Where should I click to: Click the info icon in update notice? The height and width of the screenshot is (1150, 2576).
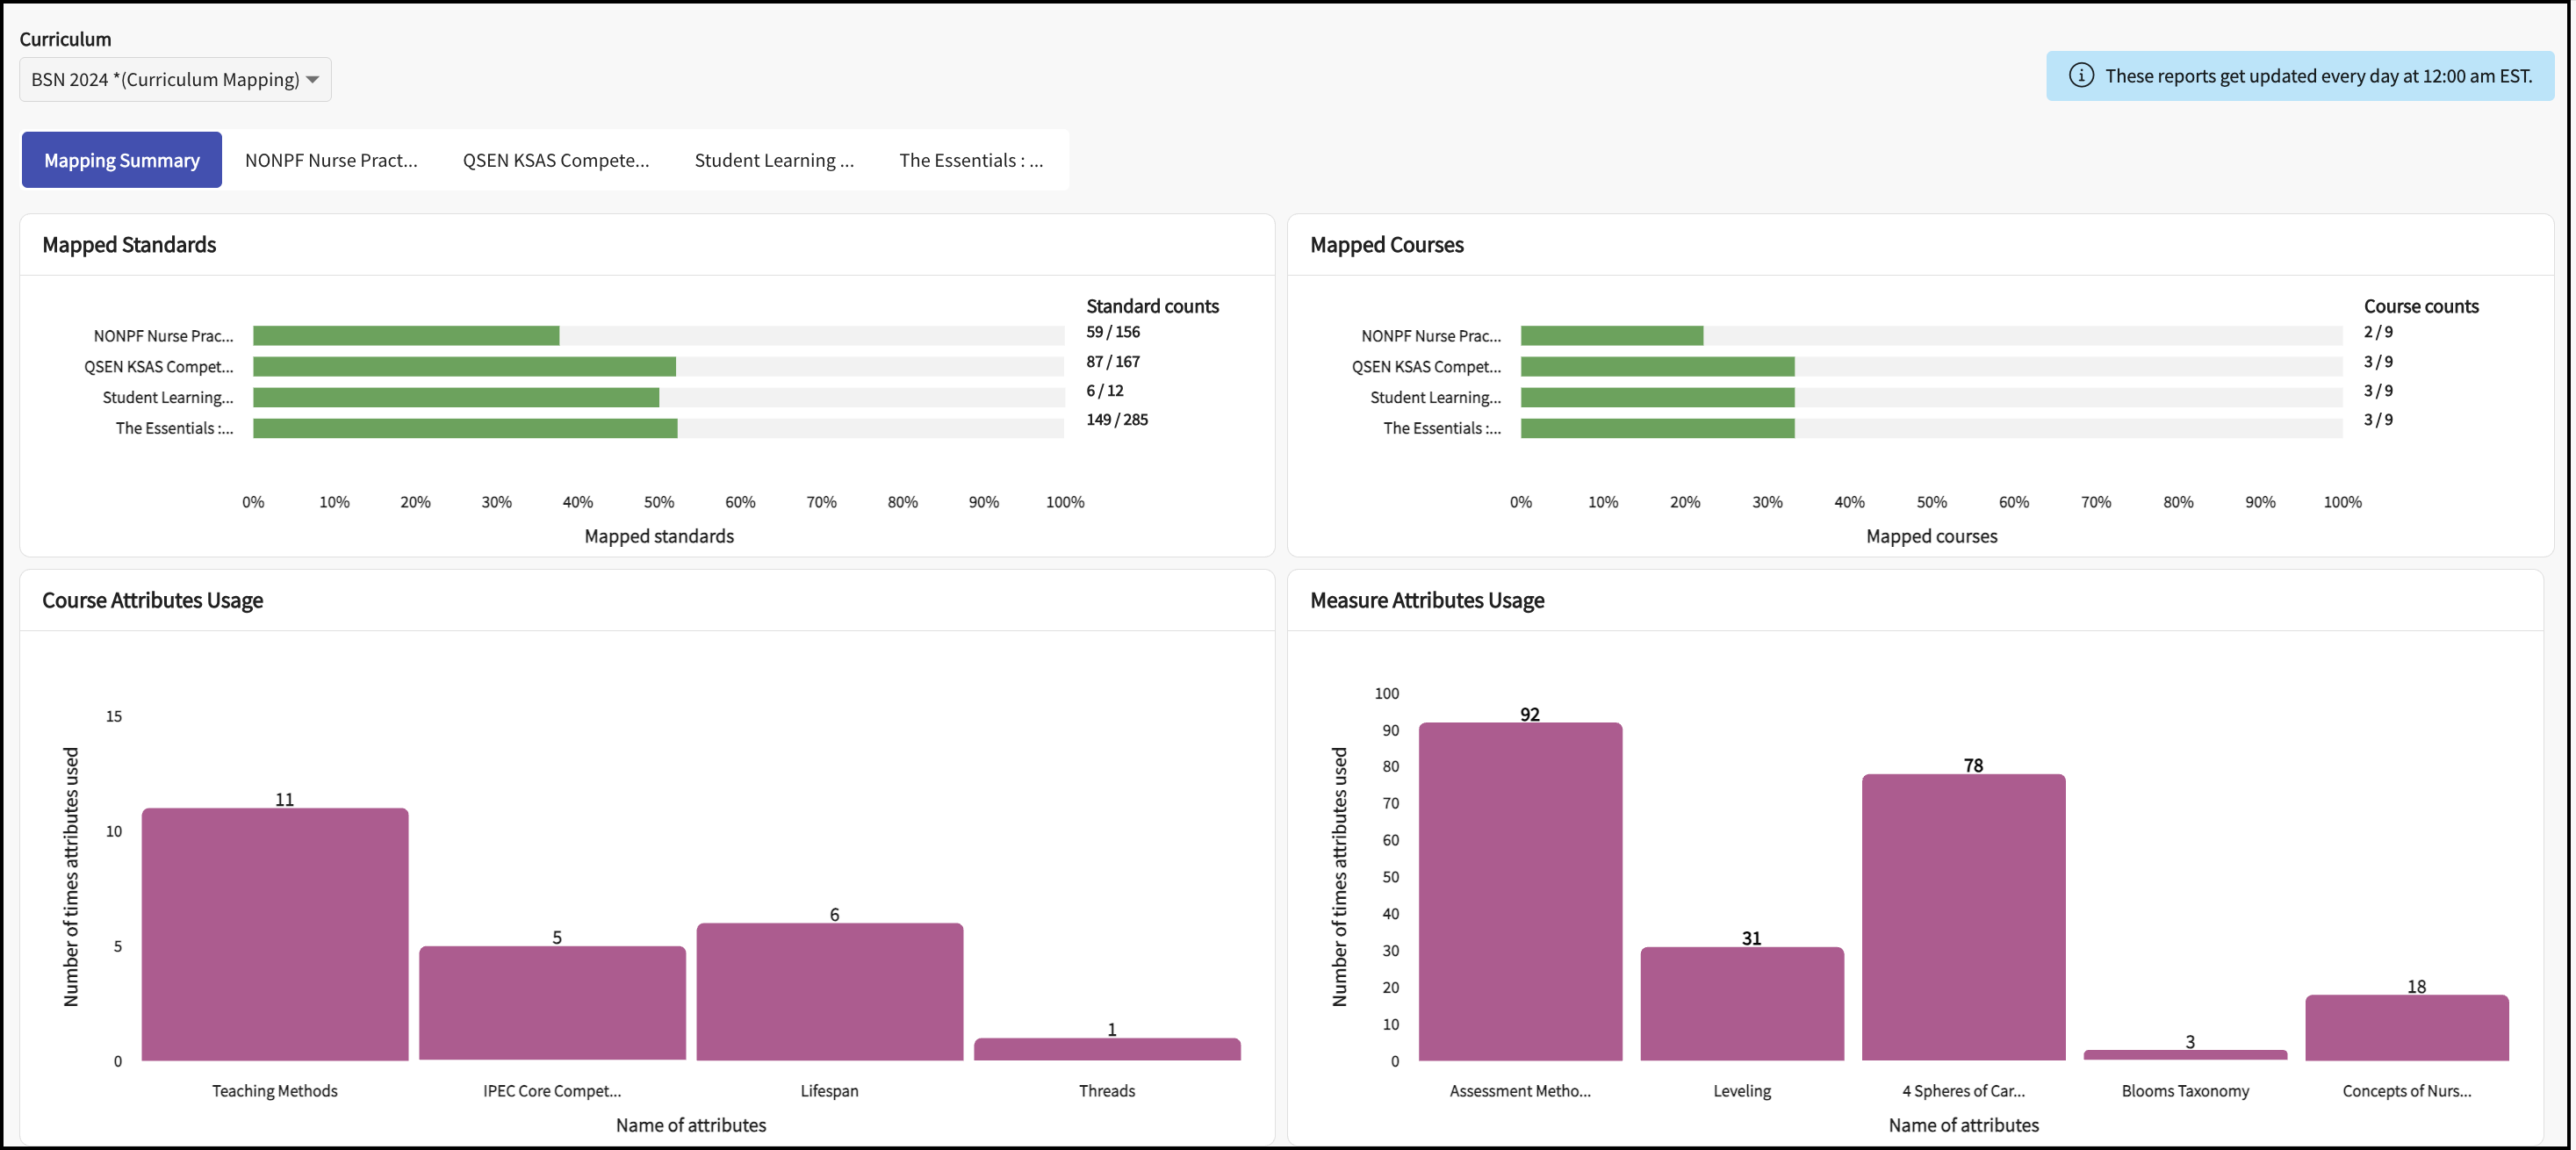(2081, 76)
